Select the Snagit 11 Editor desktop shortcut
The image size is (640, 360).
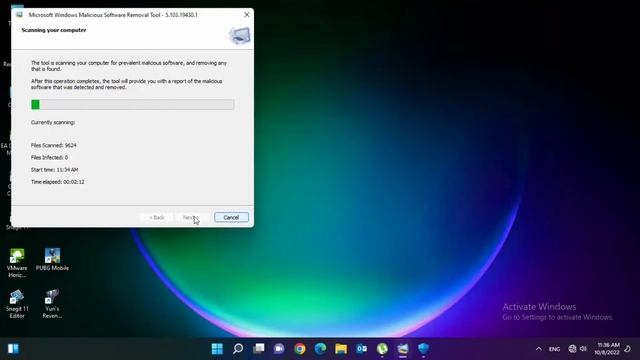(17, 304)
